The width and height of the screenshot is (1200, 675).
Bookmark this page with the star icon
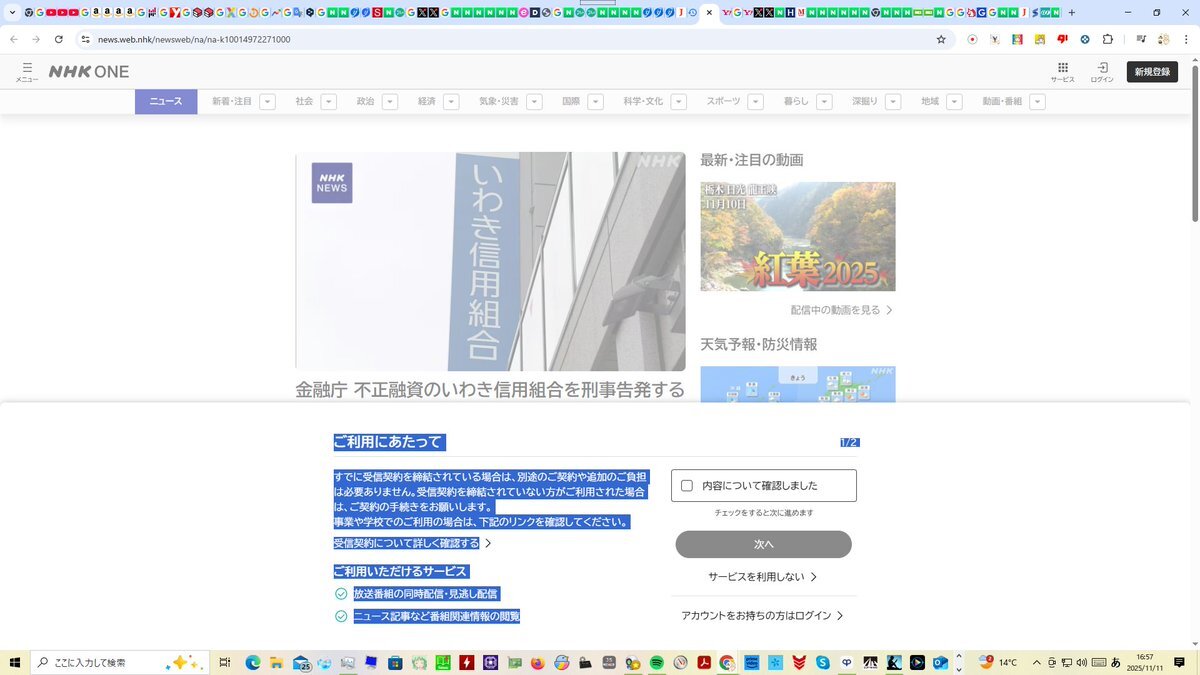point(941,39)
